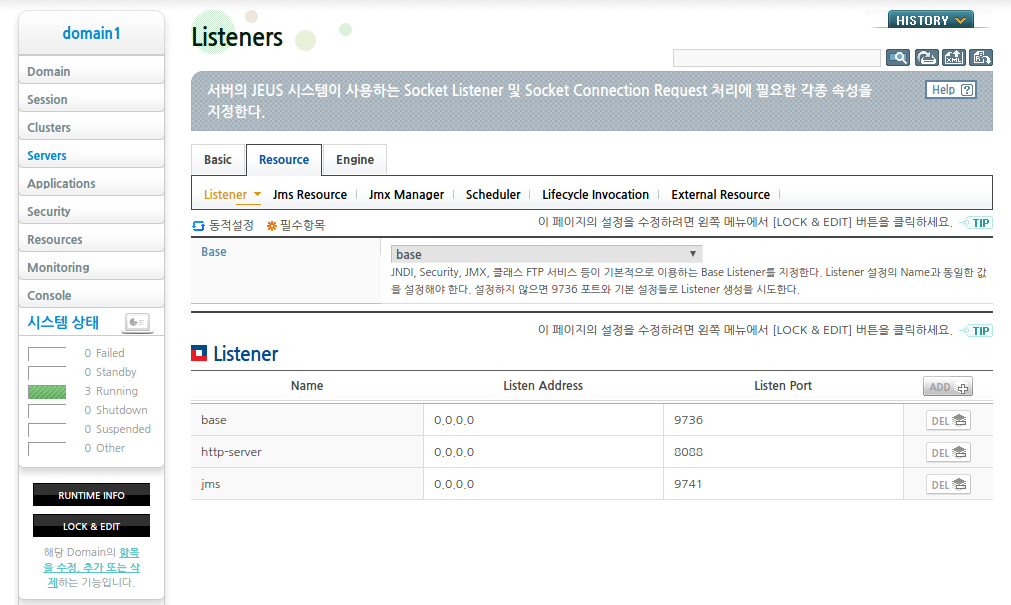
Task: Click the first TIP icon above Base
Action: [x=976, y=223]
